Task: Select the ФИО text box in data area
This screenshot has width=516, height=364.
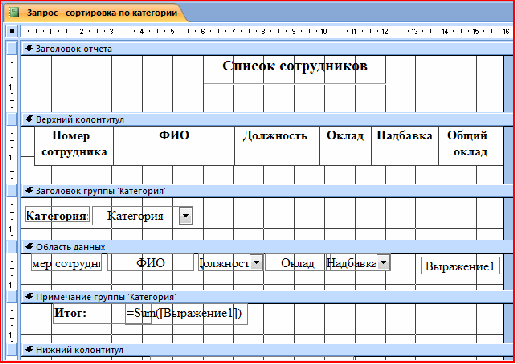Action: coord(150,263)
